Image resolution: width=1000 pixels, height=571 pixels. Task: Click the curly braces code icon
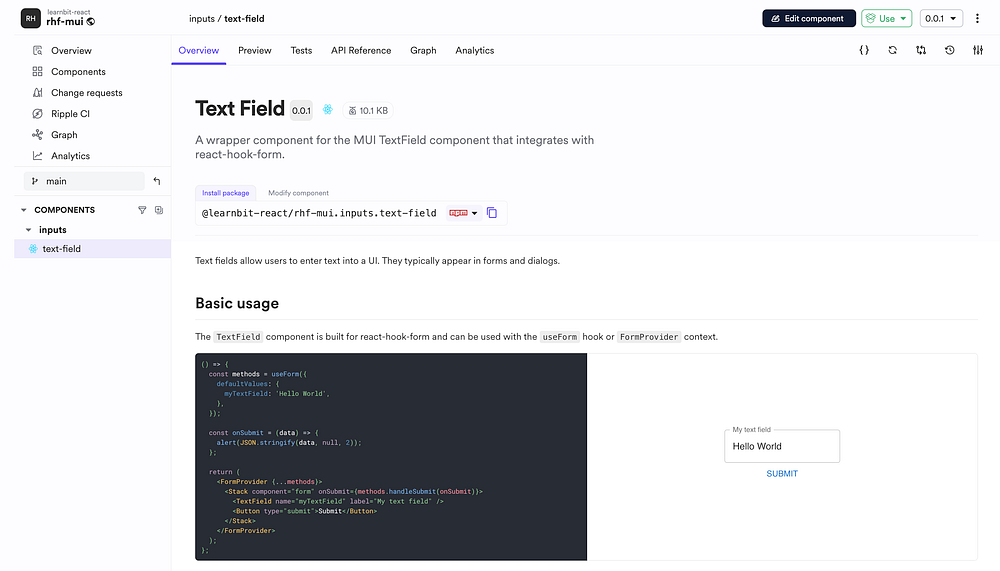click(x=864, y=50)
